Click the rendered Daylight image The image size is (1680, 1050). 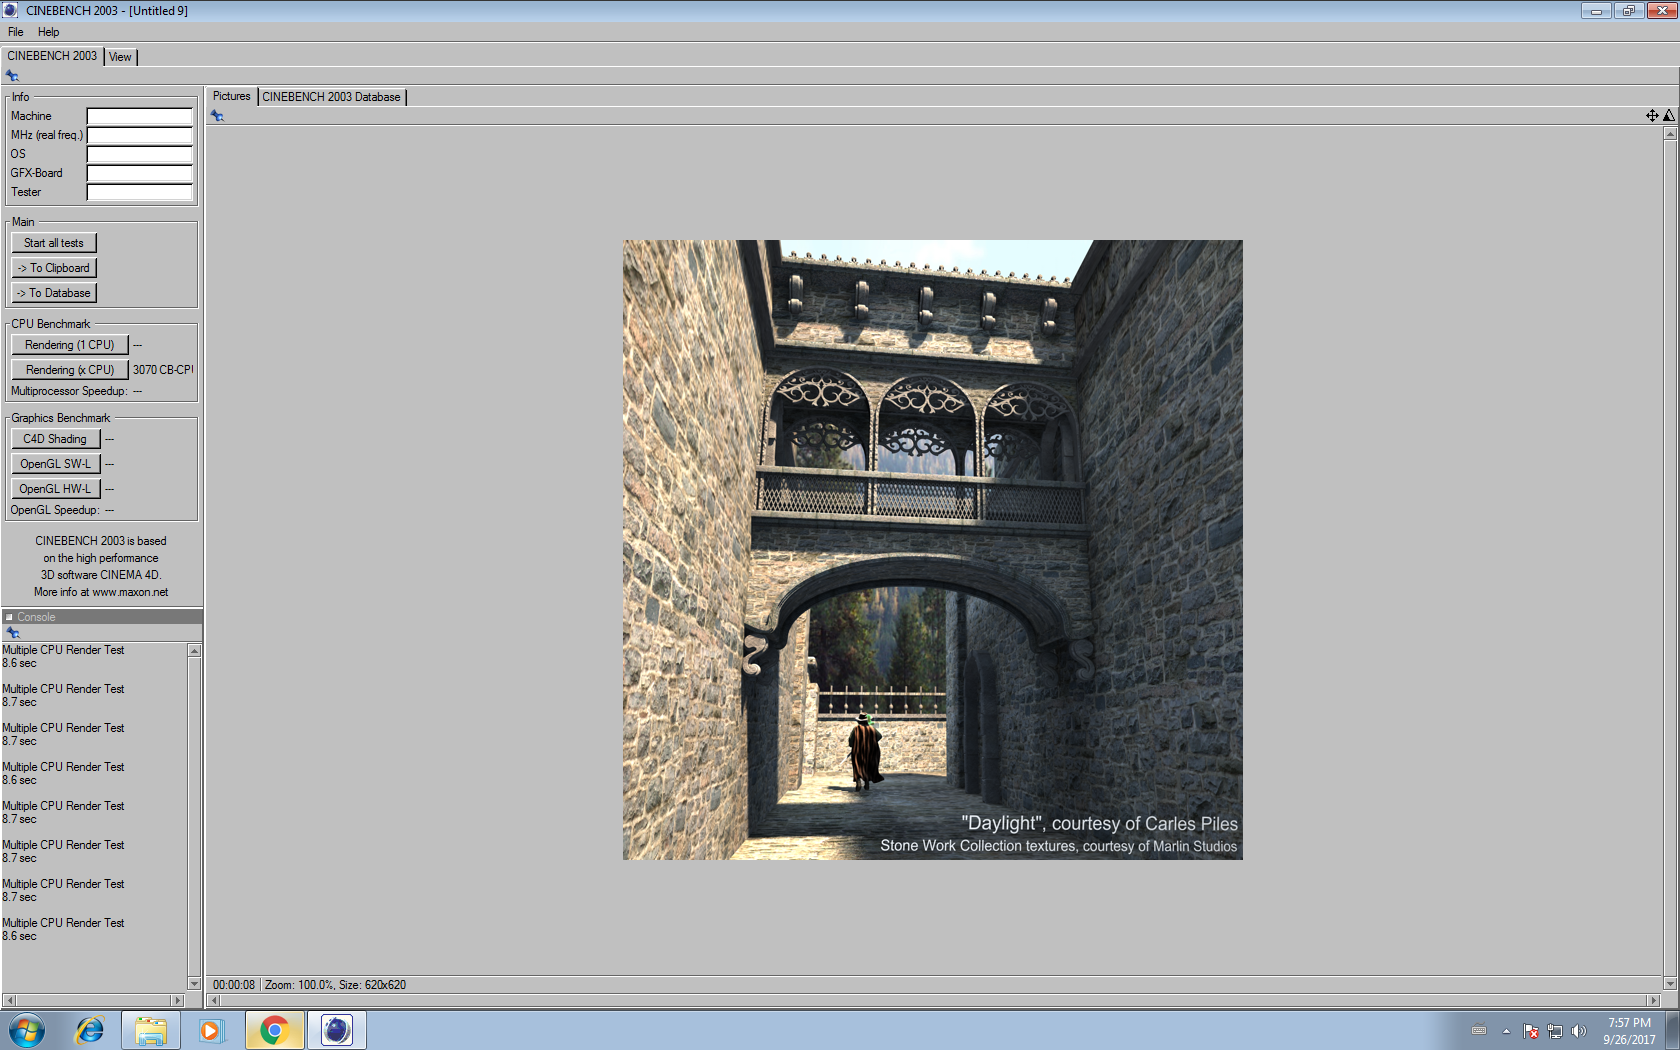pos(933,550)
